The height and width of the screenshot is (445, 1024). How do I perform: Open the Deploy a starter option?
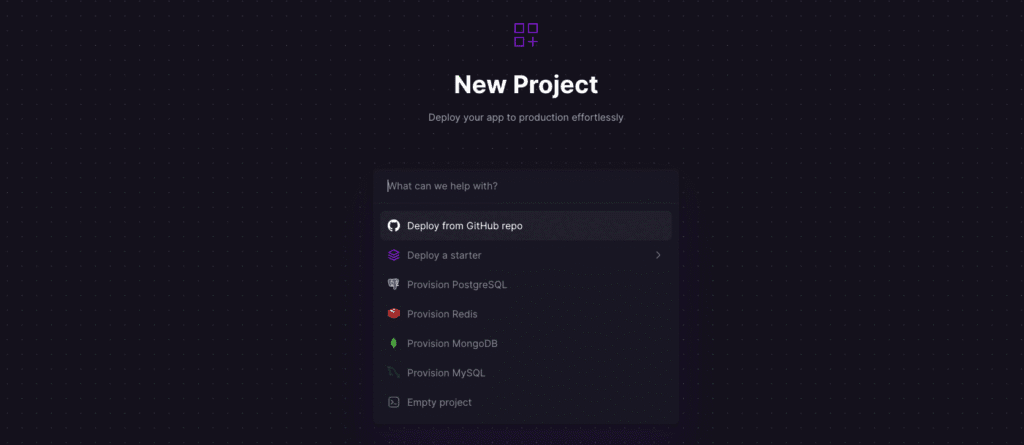pos(444,255)
